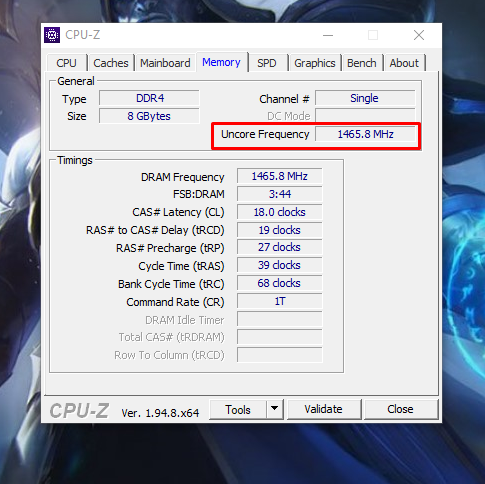Click the Single channel value

pos(365,98)
